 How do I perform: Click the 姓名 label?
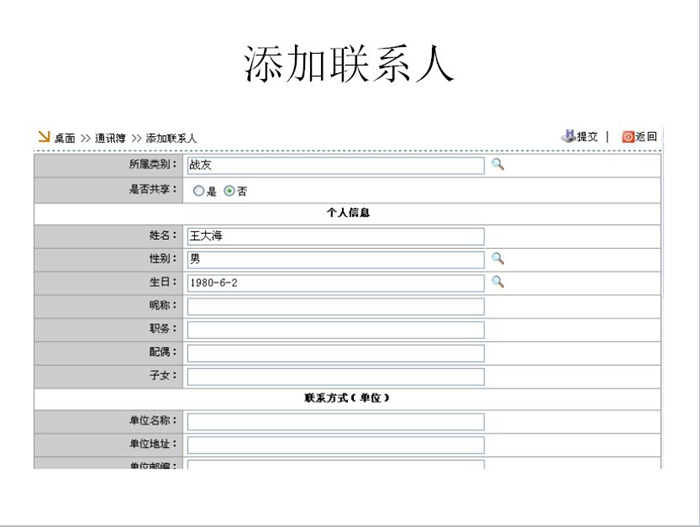click(x=163, y=235)
